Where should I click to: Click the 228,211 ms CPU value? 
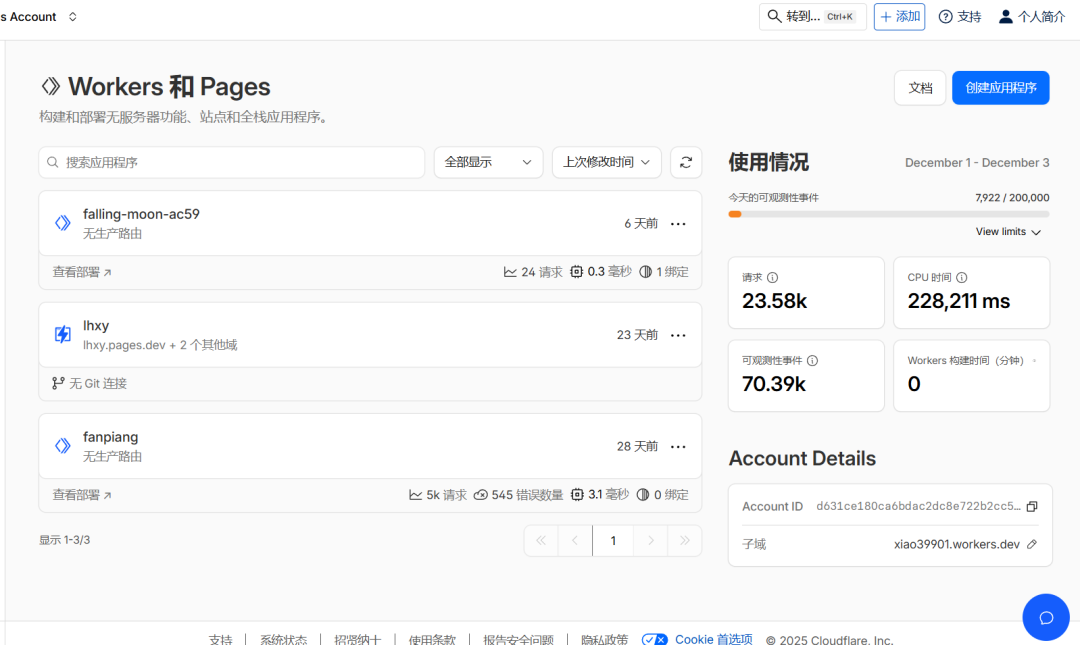tap(959, 301)
